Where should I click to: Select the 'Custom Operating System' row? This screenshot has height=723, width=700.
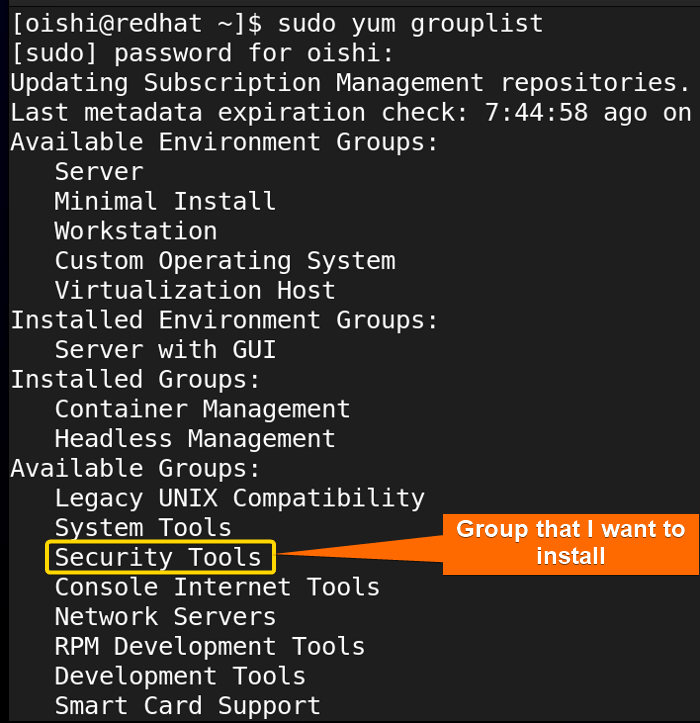[x=225, y=261]
